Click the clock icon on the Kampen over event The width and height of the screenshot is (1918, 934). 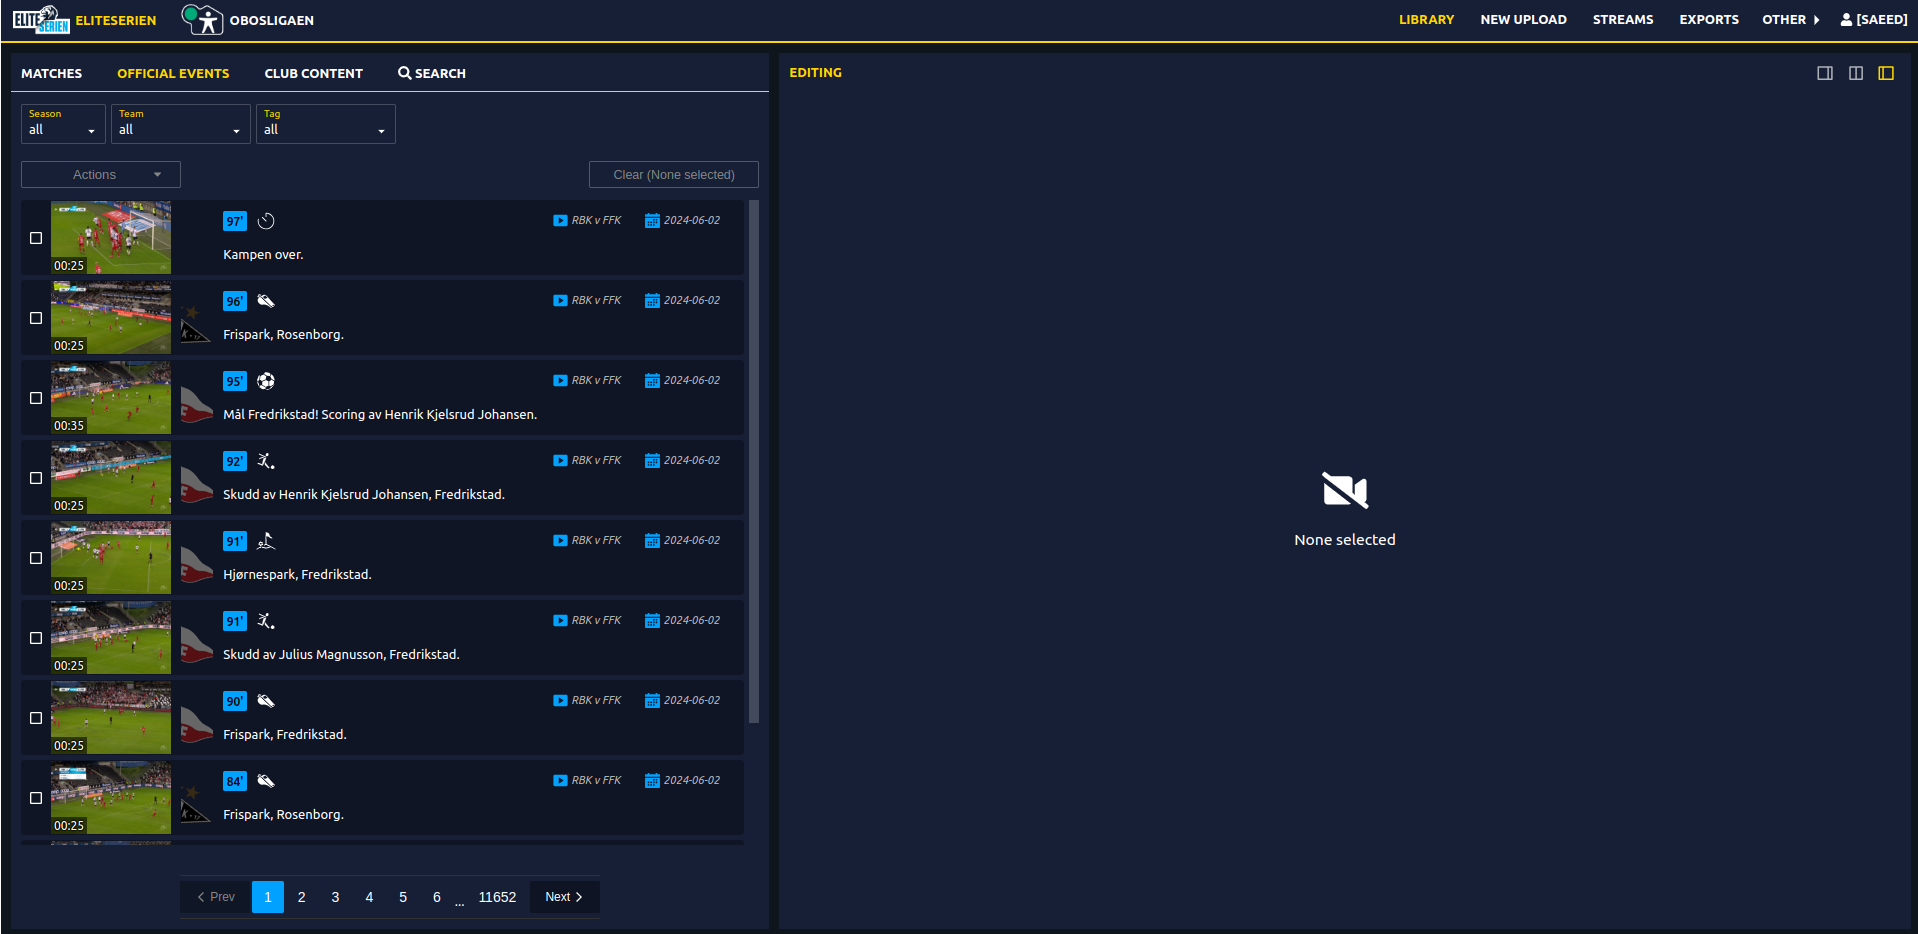[x=265, y=221]
